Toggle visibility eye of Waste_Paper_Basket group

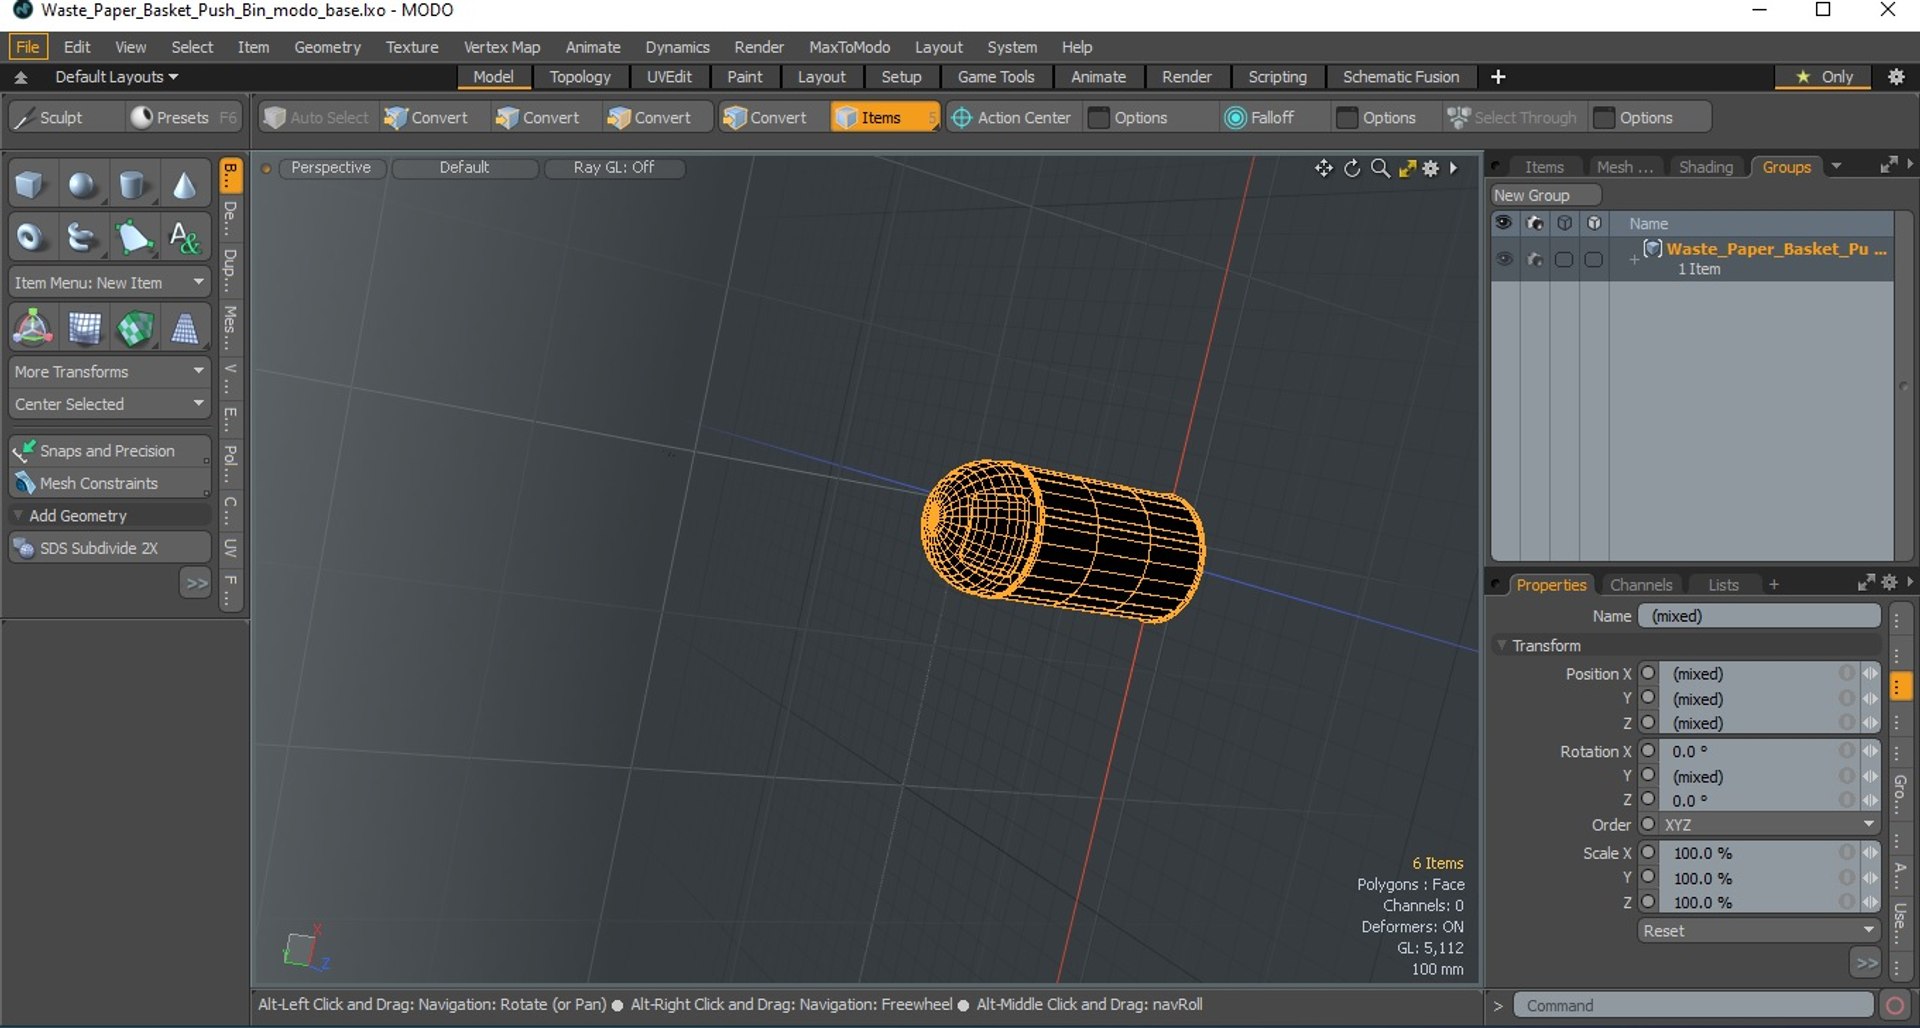pos(1503,259)
